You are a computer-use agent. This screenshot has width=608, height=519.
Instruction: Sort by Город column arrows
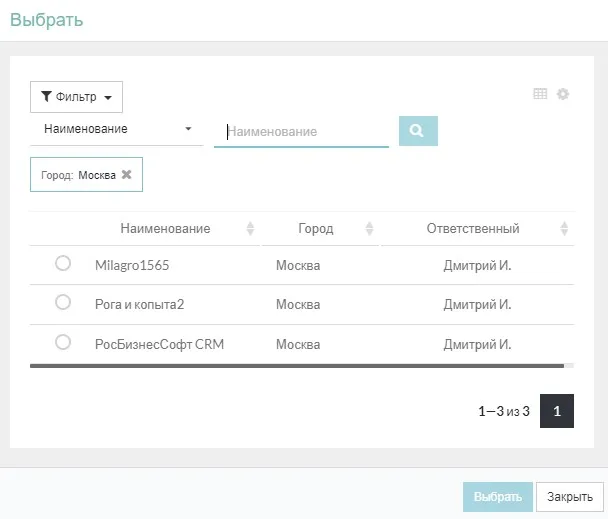coord(370,229)
